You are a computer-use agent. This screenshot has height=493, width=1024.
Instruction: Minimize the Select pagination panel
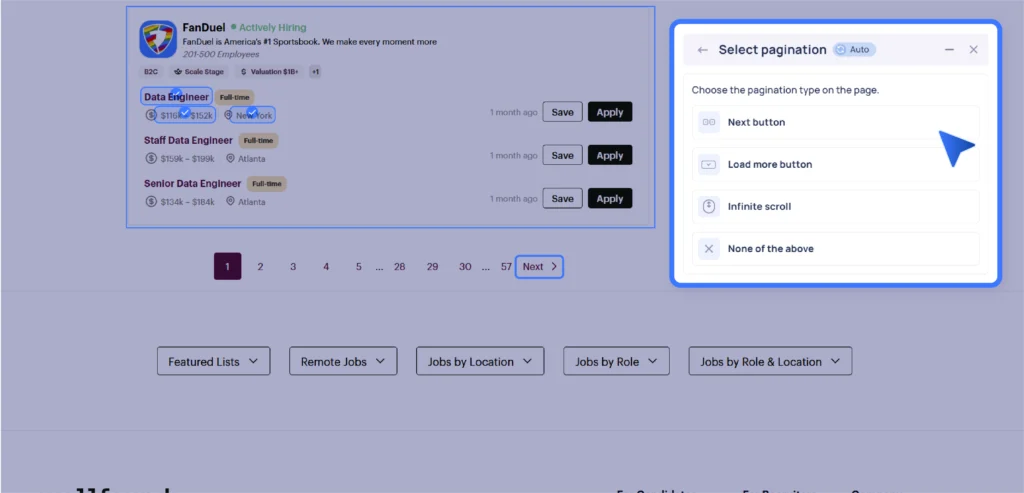tap(950, 50)
